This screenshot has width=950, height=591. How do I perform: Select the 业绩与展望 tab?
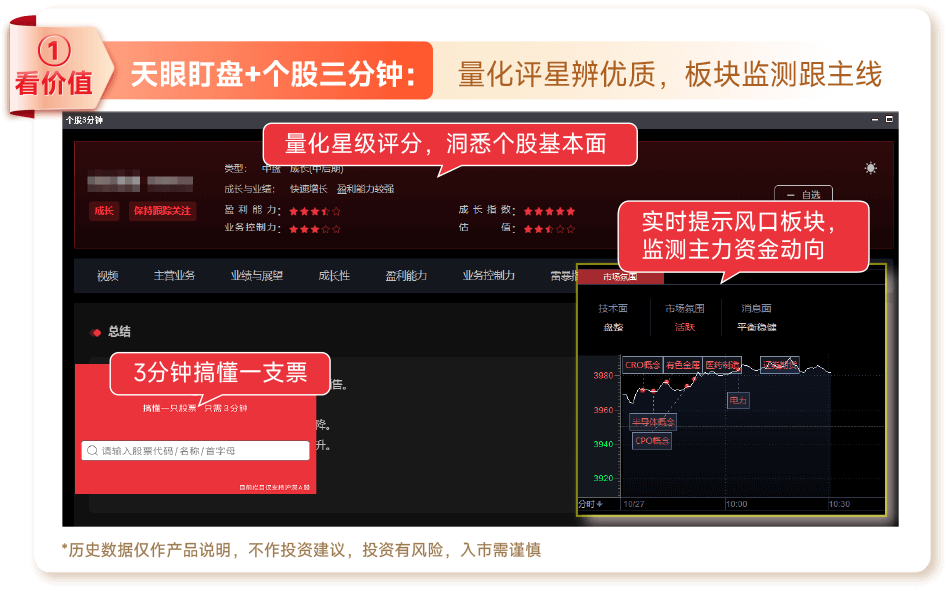coord(256,276)
